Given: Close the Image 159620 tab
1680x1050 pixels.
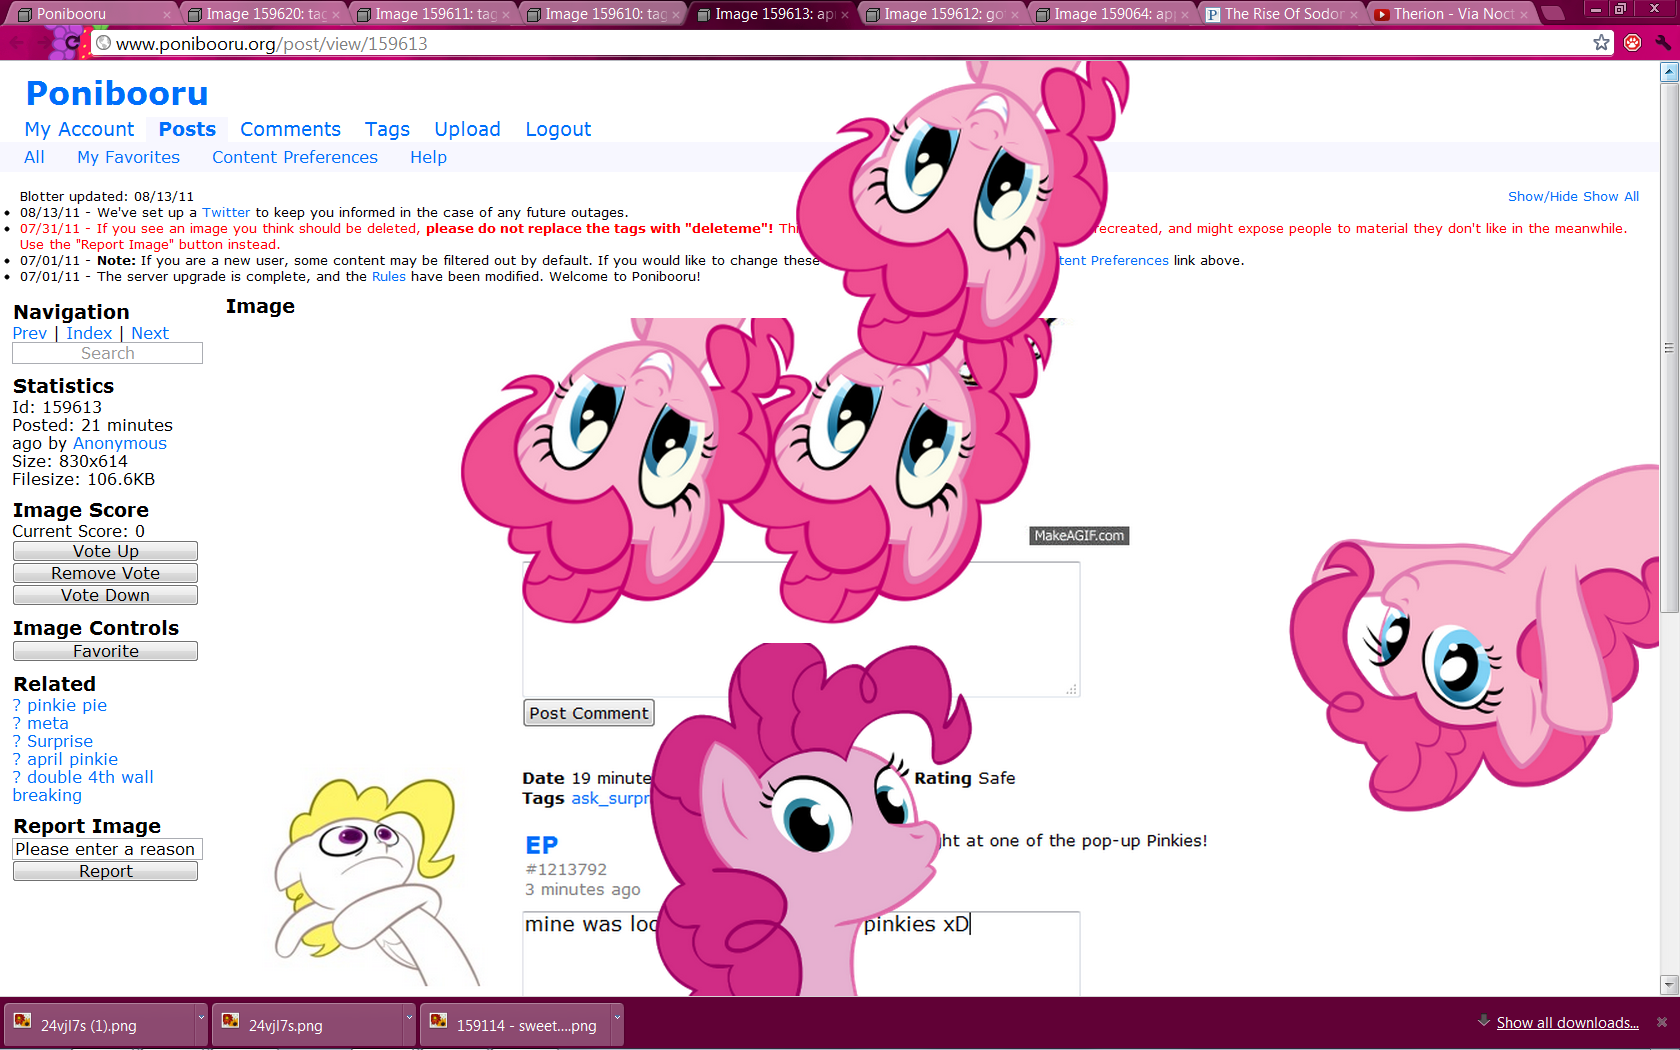Looking at the screenshot, I should 336,15.
